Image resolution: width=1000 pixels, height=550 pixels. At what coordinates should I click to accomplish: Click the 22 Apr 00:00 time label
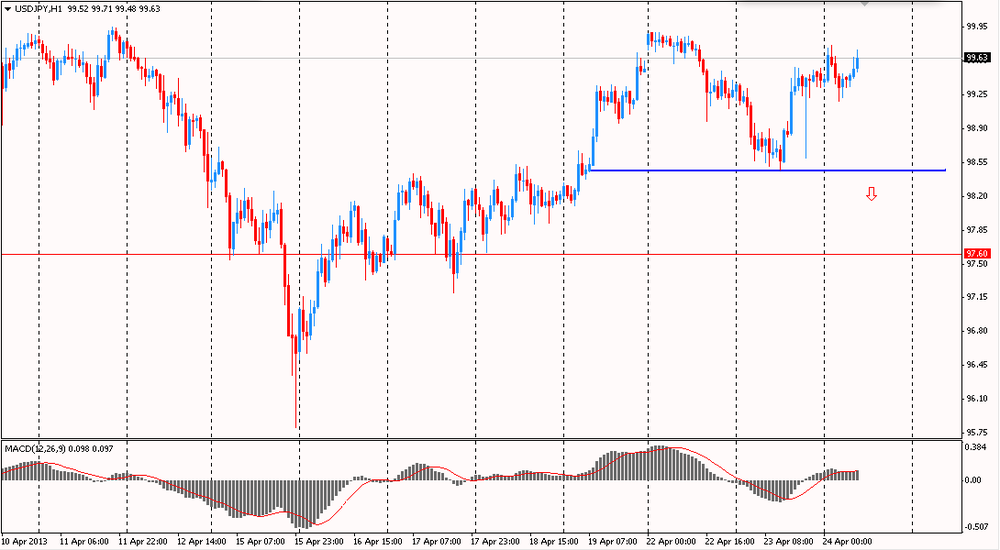672,542
